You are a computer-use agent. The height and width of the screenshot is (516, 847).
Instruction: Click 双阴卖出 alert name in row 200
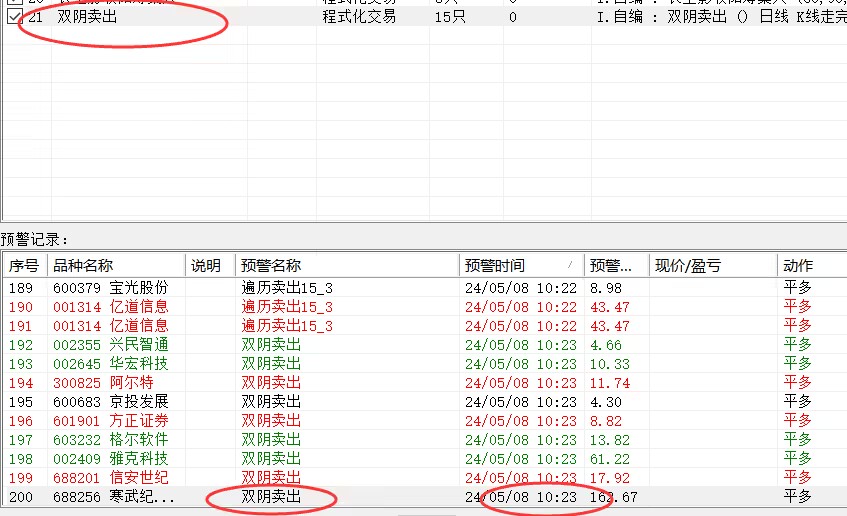click(271, 497)
